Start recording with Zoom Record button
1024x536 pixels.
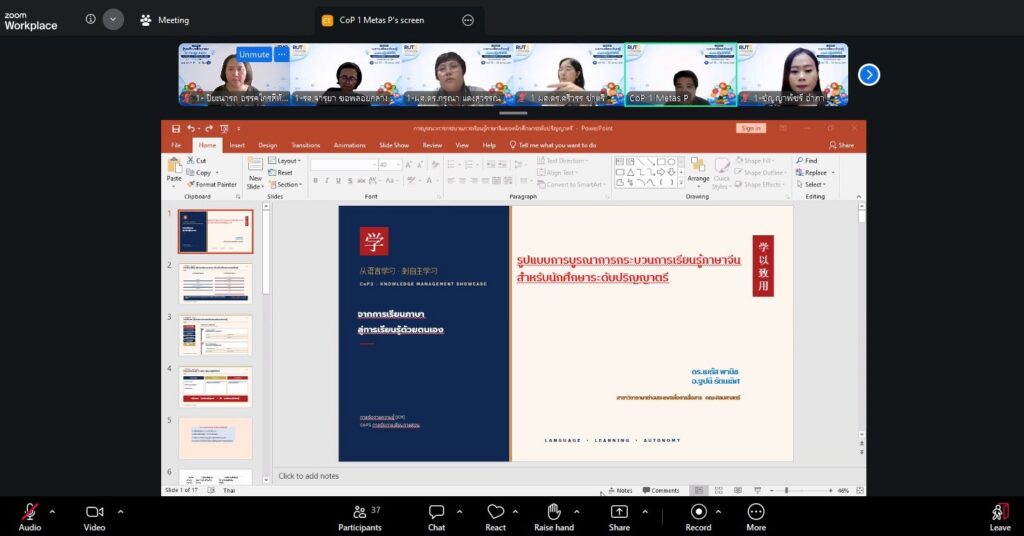pyautogui.click(x=698, y=517)
